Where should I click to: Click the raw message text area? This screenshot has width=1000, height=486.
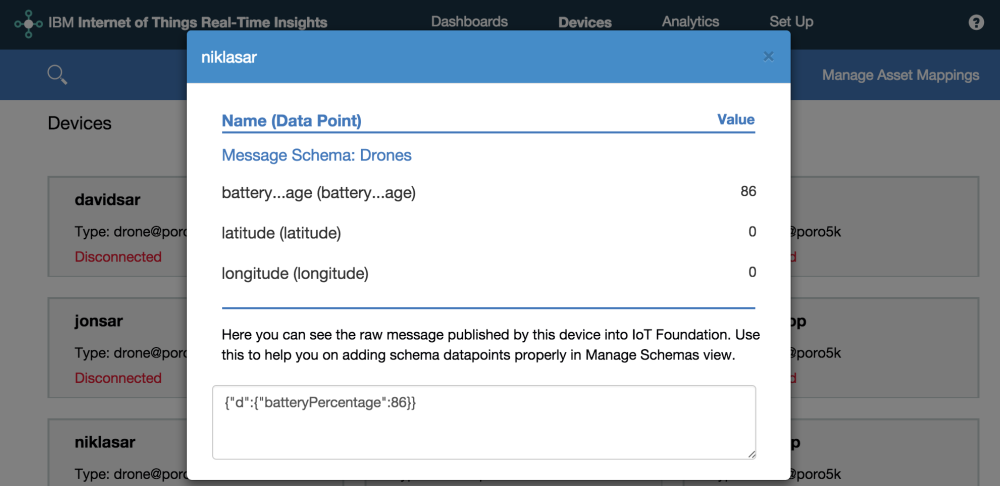click(484, 422)
